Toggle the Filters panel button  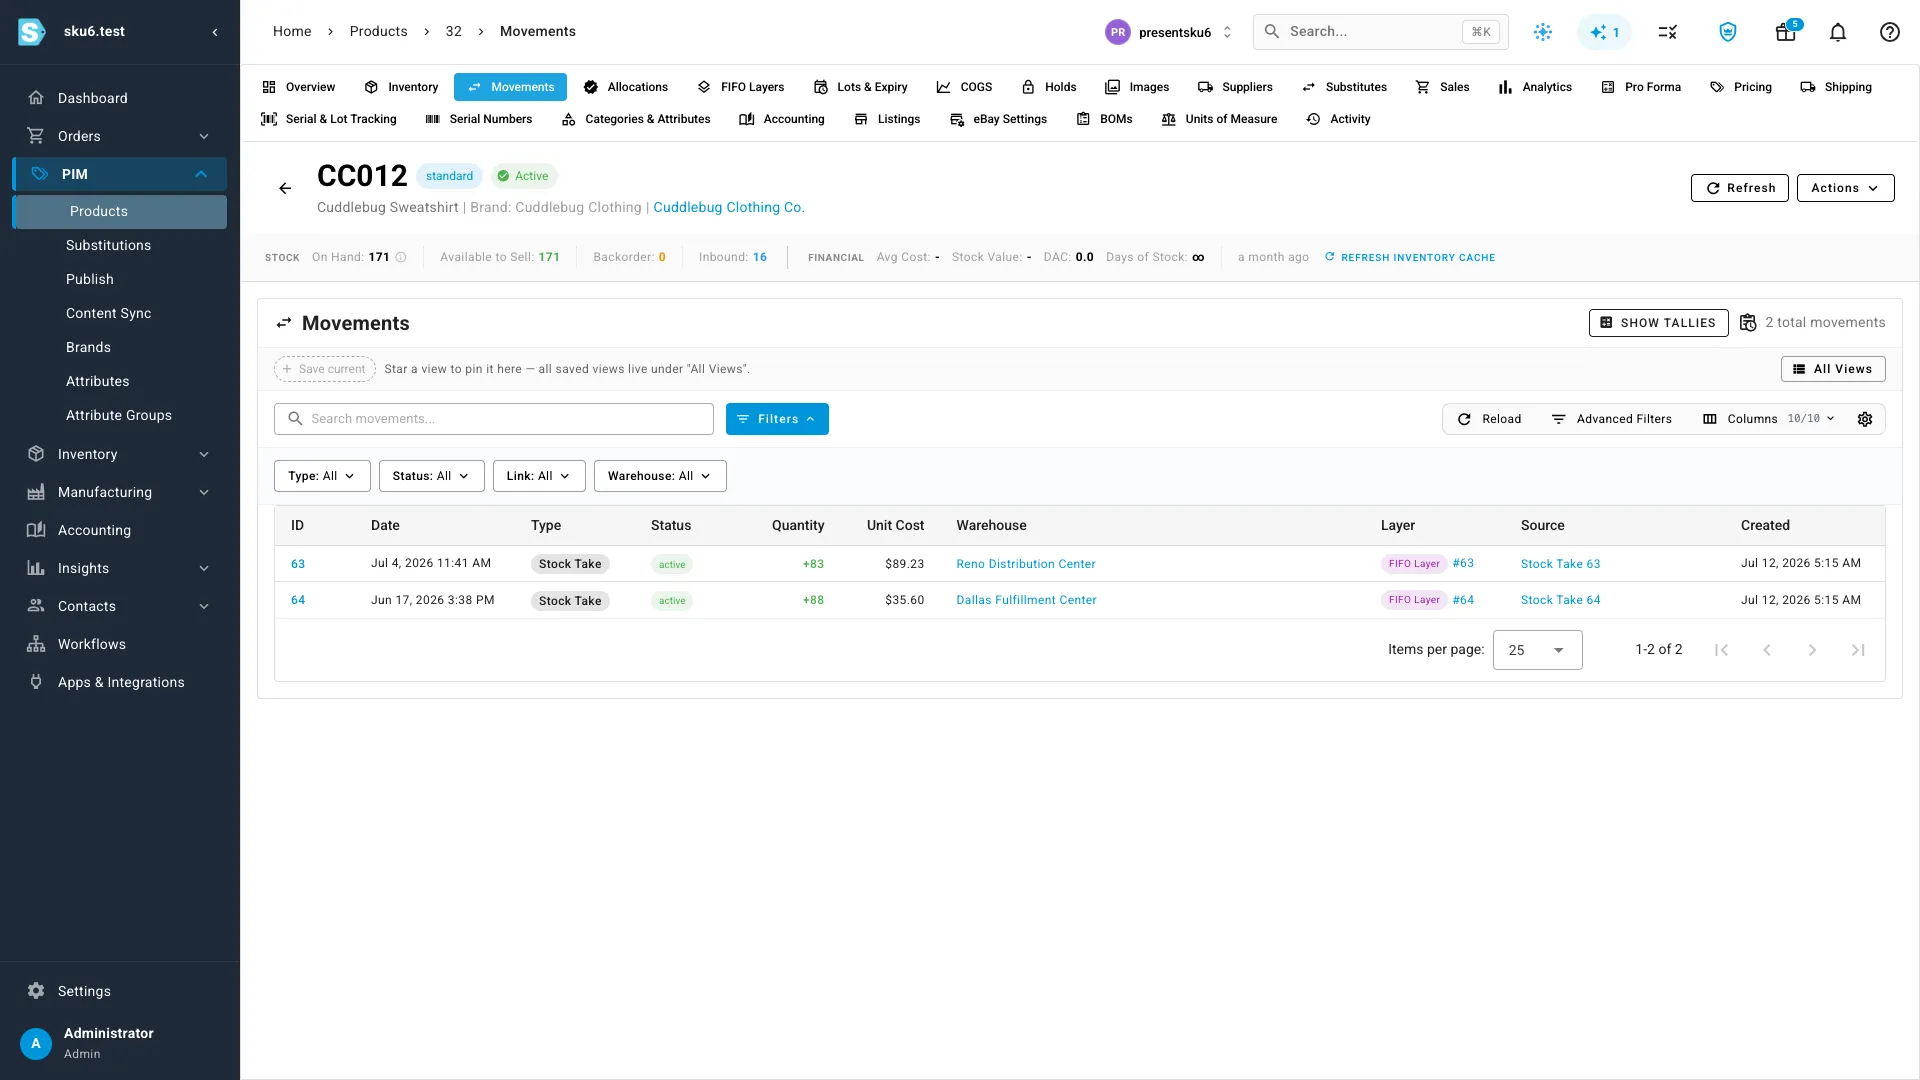(x=777, y=419)
